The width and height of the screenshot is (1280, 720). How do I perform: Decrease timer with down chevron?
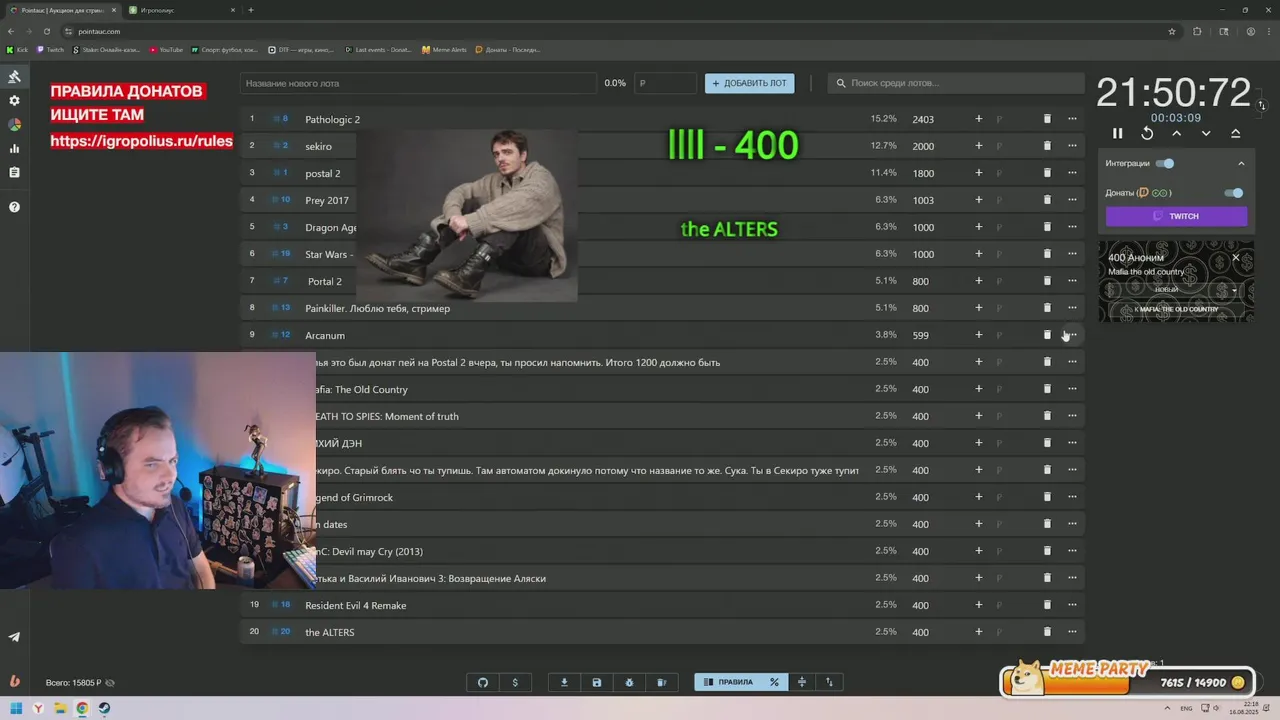pyautogui.click(x=1206, y=133)
